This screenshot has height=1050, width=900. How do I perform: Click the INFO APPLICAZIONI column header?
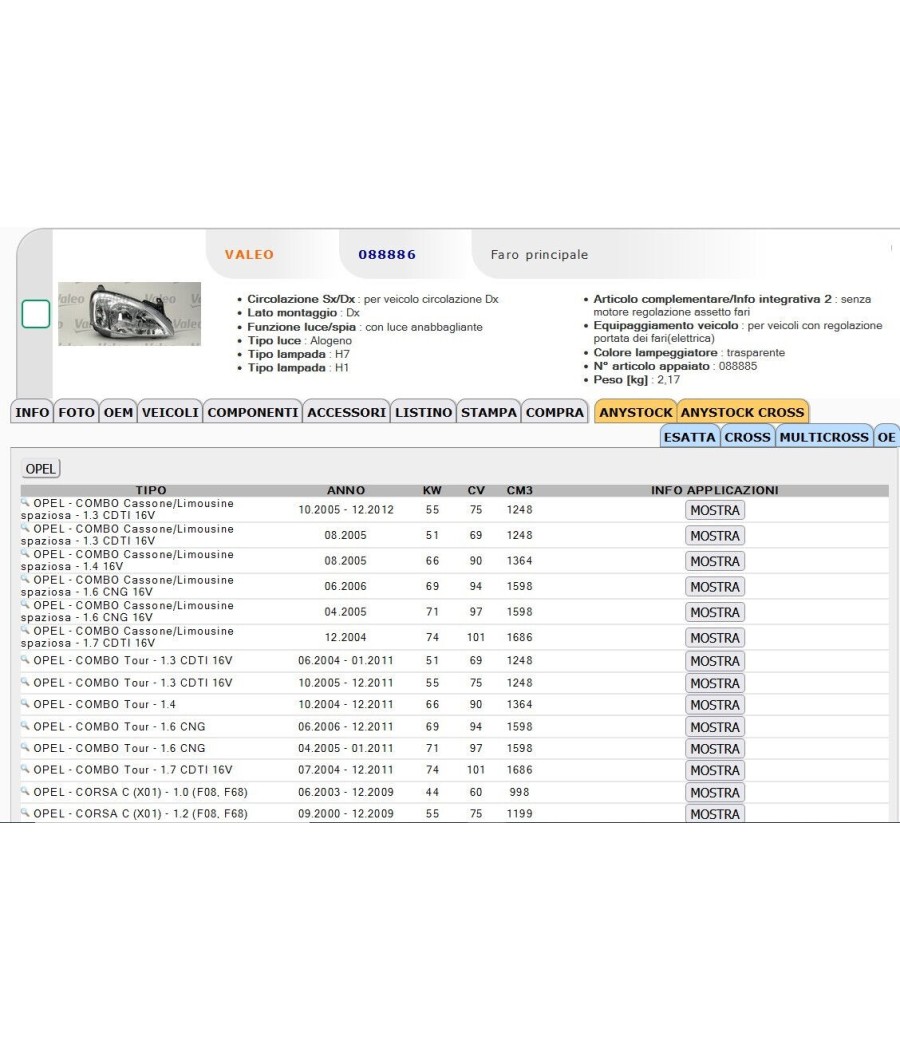click(x=715, y=490)
